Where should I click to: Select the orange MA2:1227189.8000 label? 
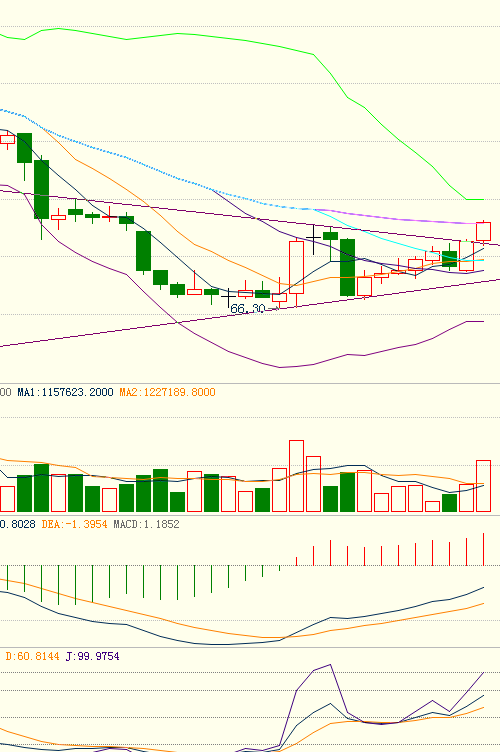(167, 392)
